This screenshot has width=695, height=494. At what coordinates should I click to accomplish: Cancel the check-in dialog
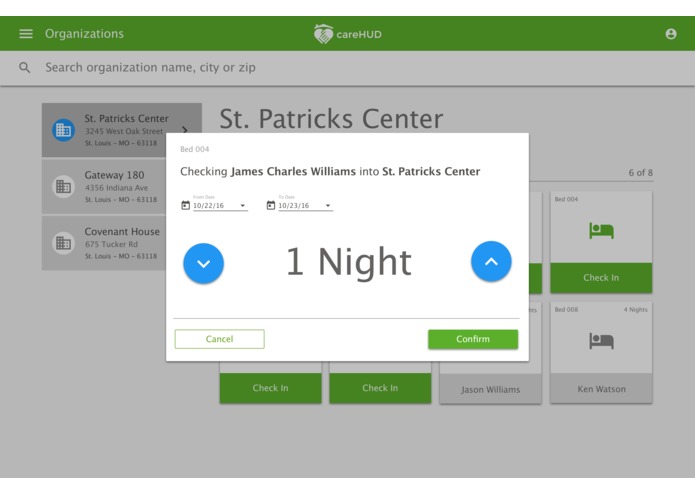click(x=219, y=339)
